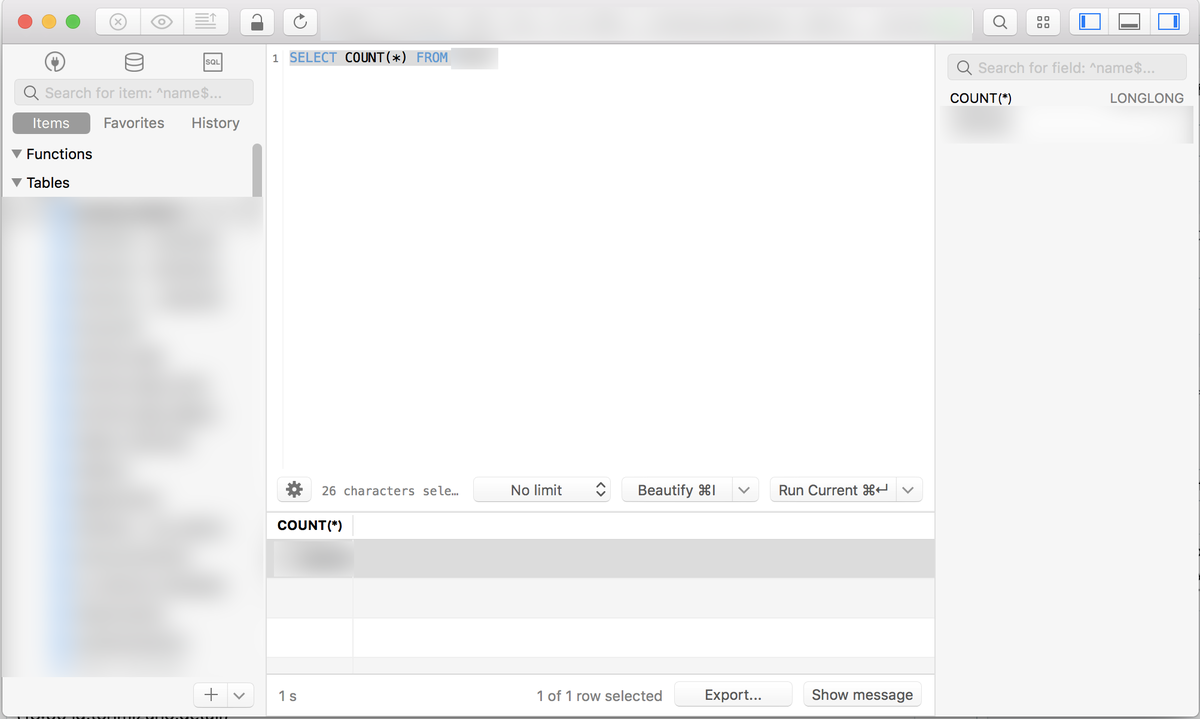Switch to the Favorites tab
The height and width of the screenshot is (719, 1200).
point(134,123)
